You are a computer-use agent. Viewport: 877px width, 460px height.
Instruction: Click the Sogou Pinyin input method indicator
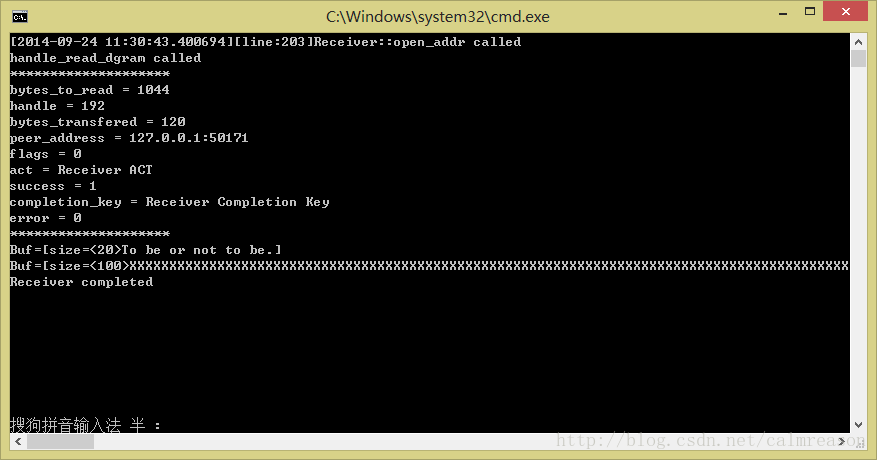[85, 425]
